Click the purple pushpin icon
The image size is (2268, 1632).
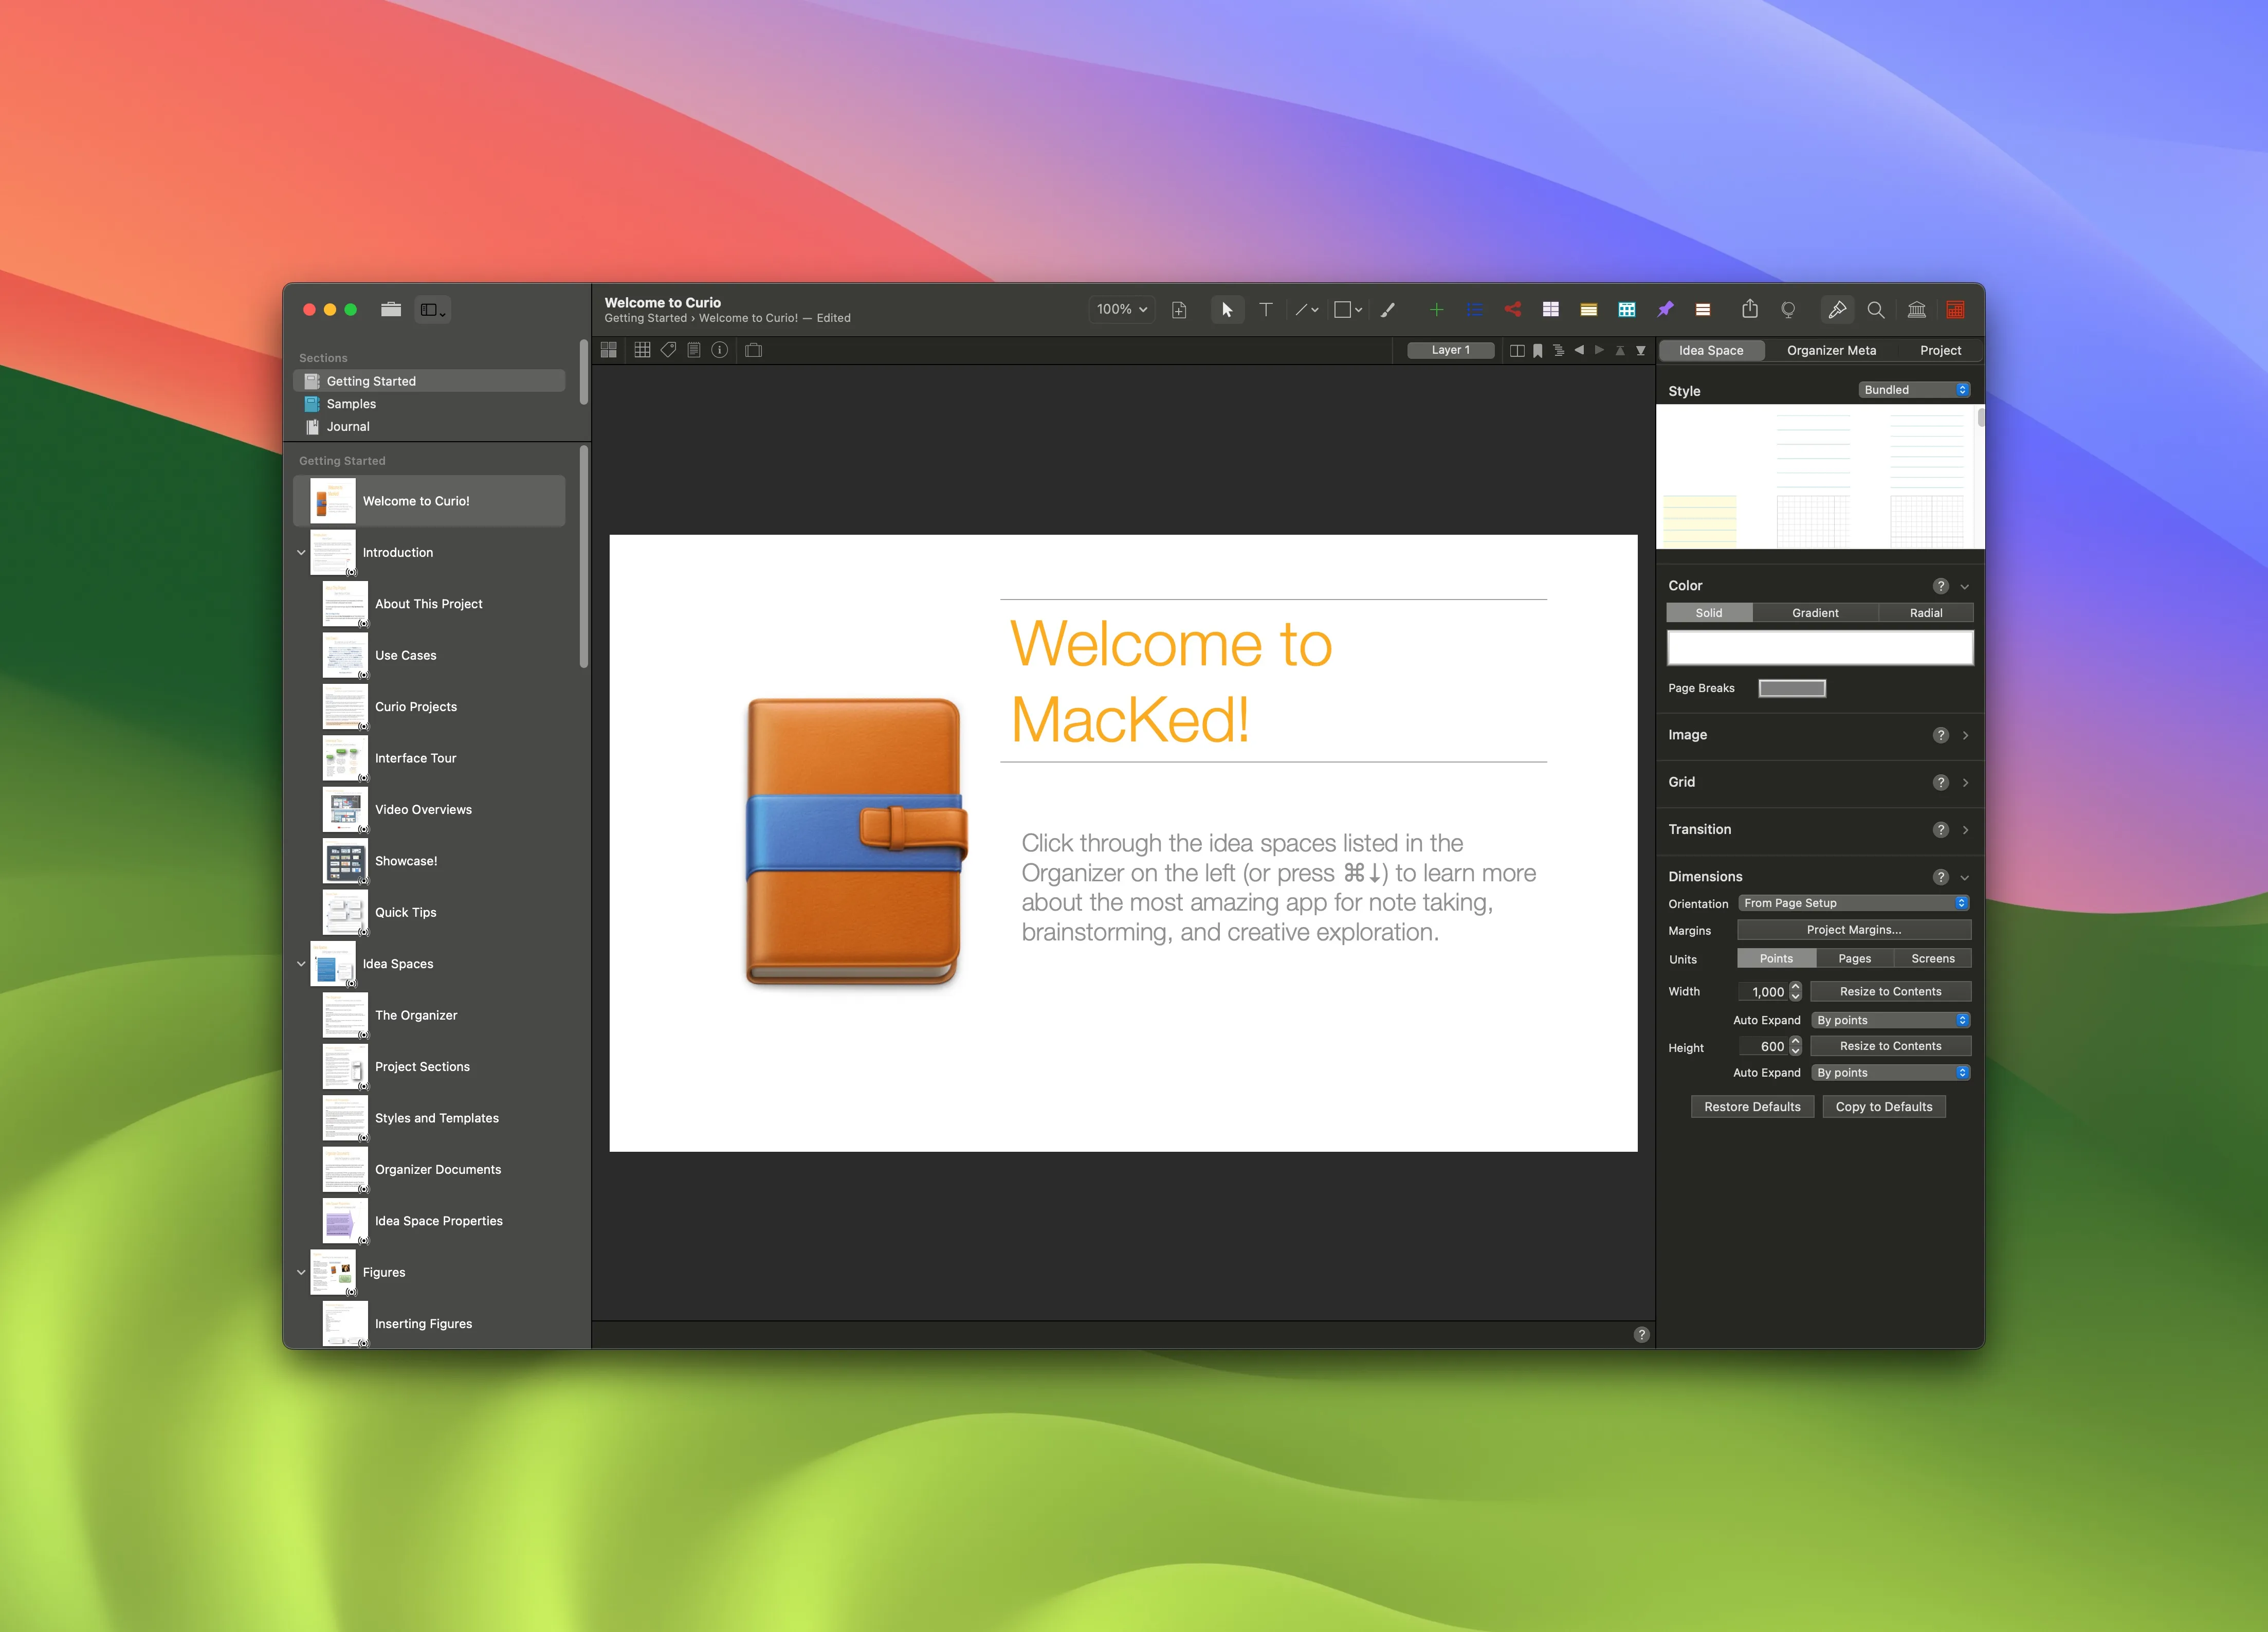(x=1665, y=310)
